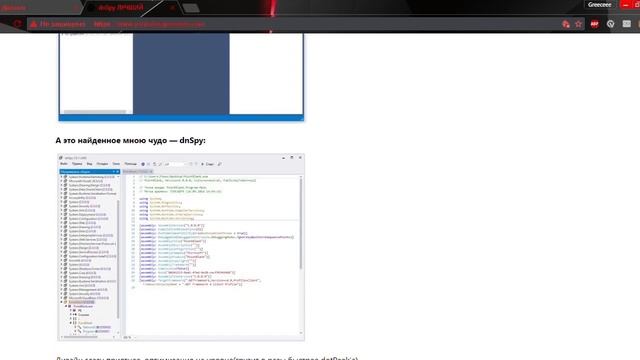640x360 pixels.
Task: Open the translate icon in address bar
Action: tap(566, 24)
